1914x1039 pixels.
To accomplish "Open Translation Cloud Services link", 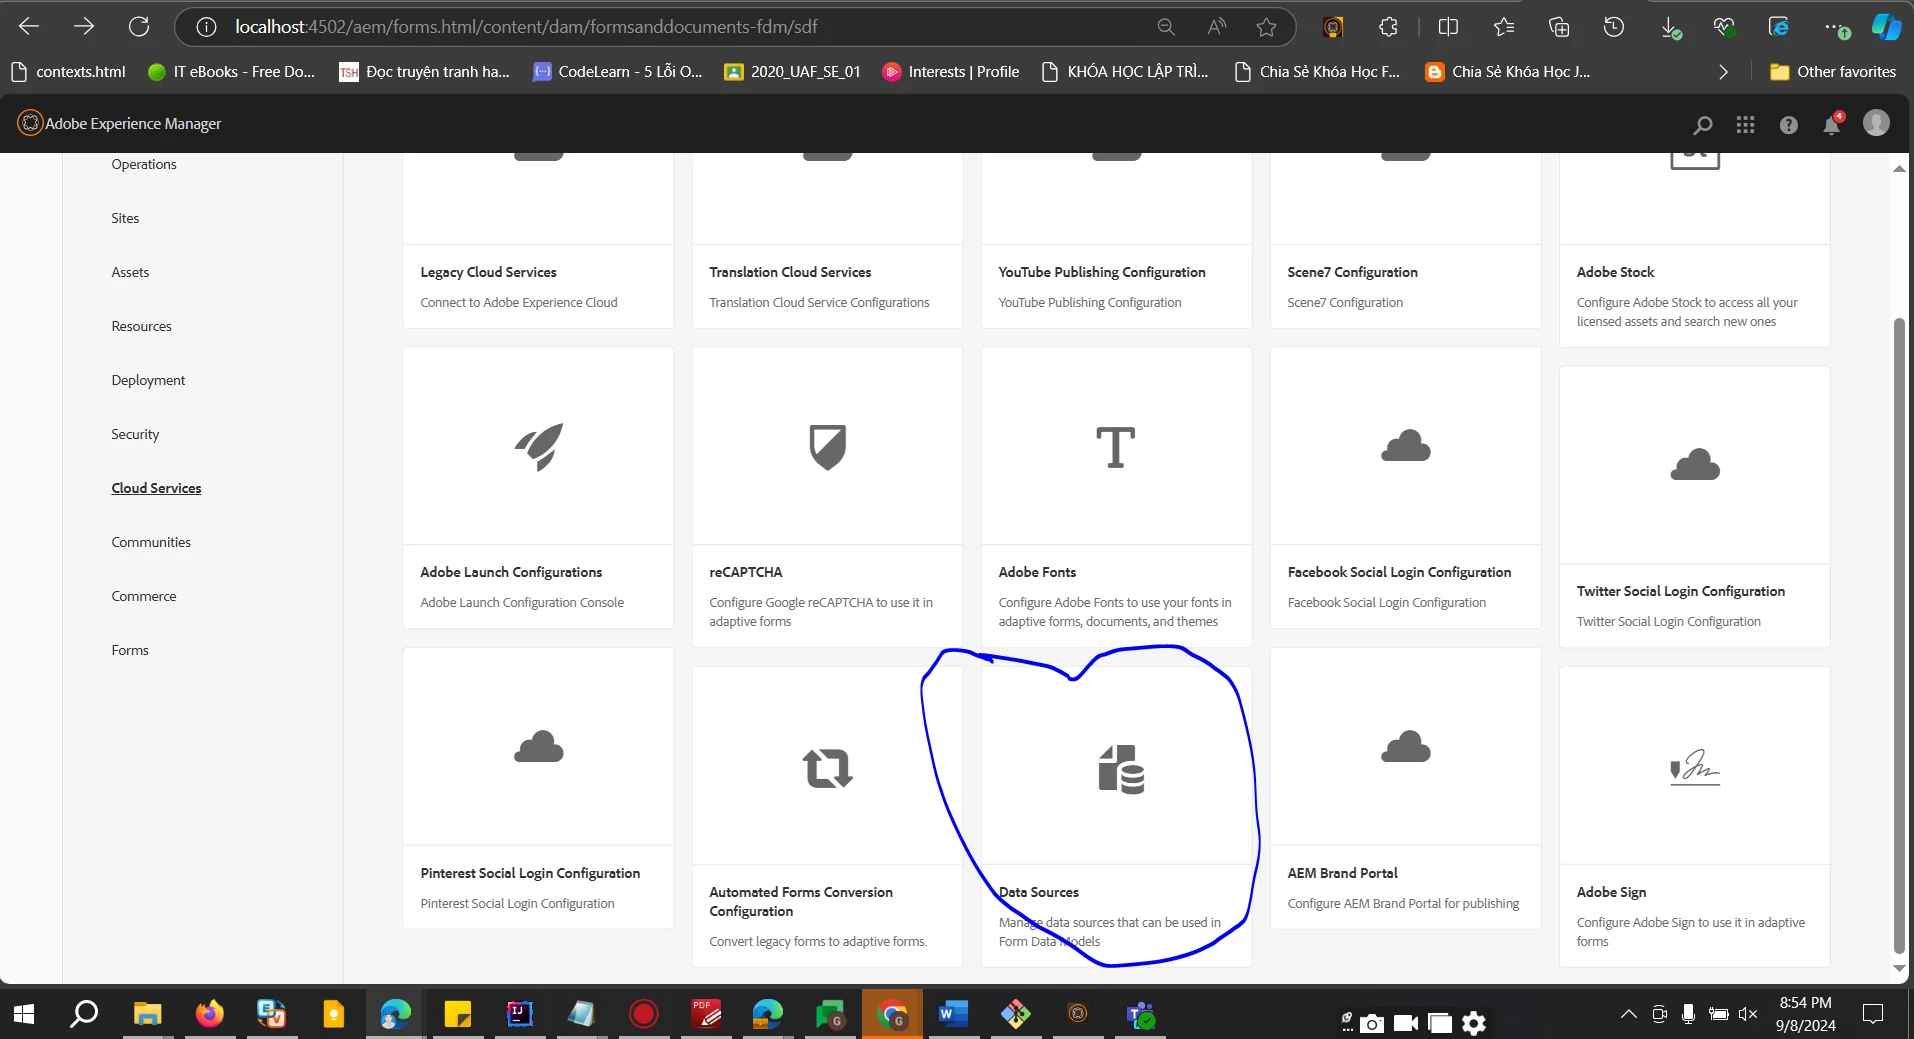I will (790, 272).
